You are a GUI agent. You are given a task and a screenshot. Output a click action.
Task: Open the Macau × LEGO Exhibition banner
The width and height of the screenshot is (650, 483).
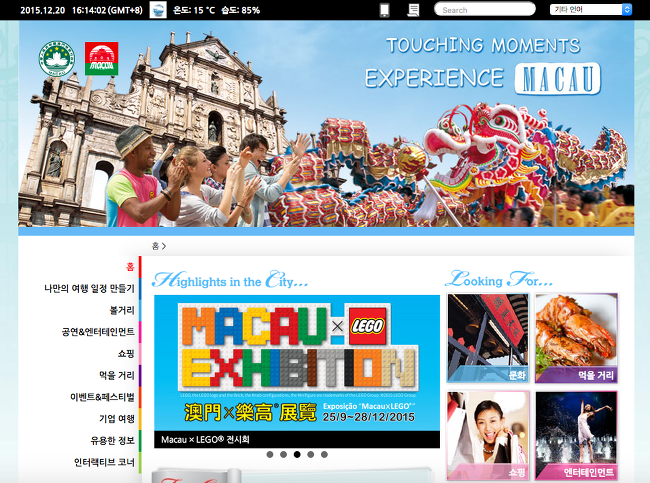pyautogui.click(x=297, y=363)
